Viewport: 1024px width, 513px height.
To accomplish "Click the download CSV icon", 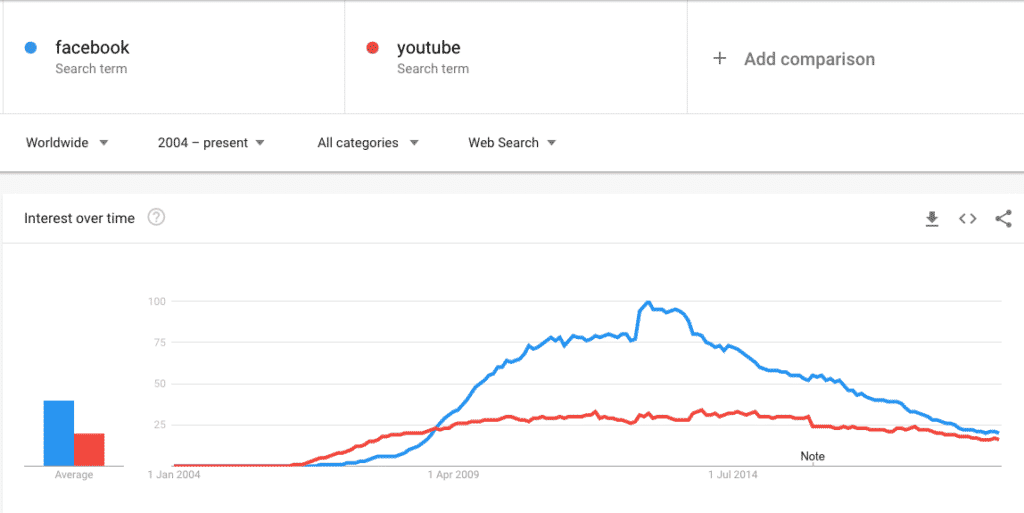I will click(x=932, y=219).
